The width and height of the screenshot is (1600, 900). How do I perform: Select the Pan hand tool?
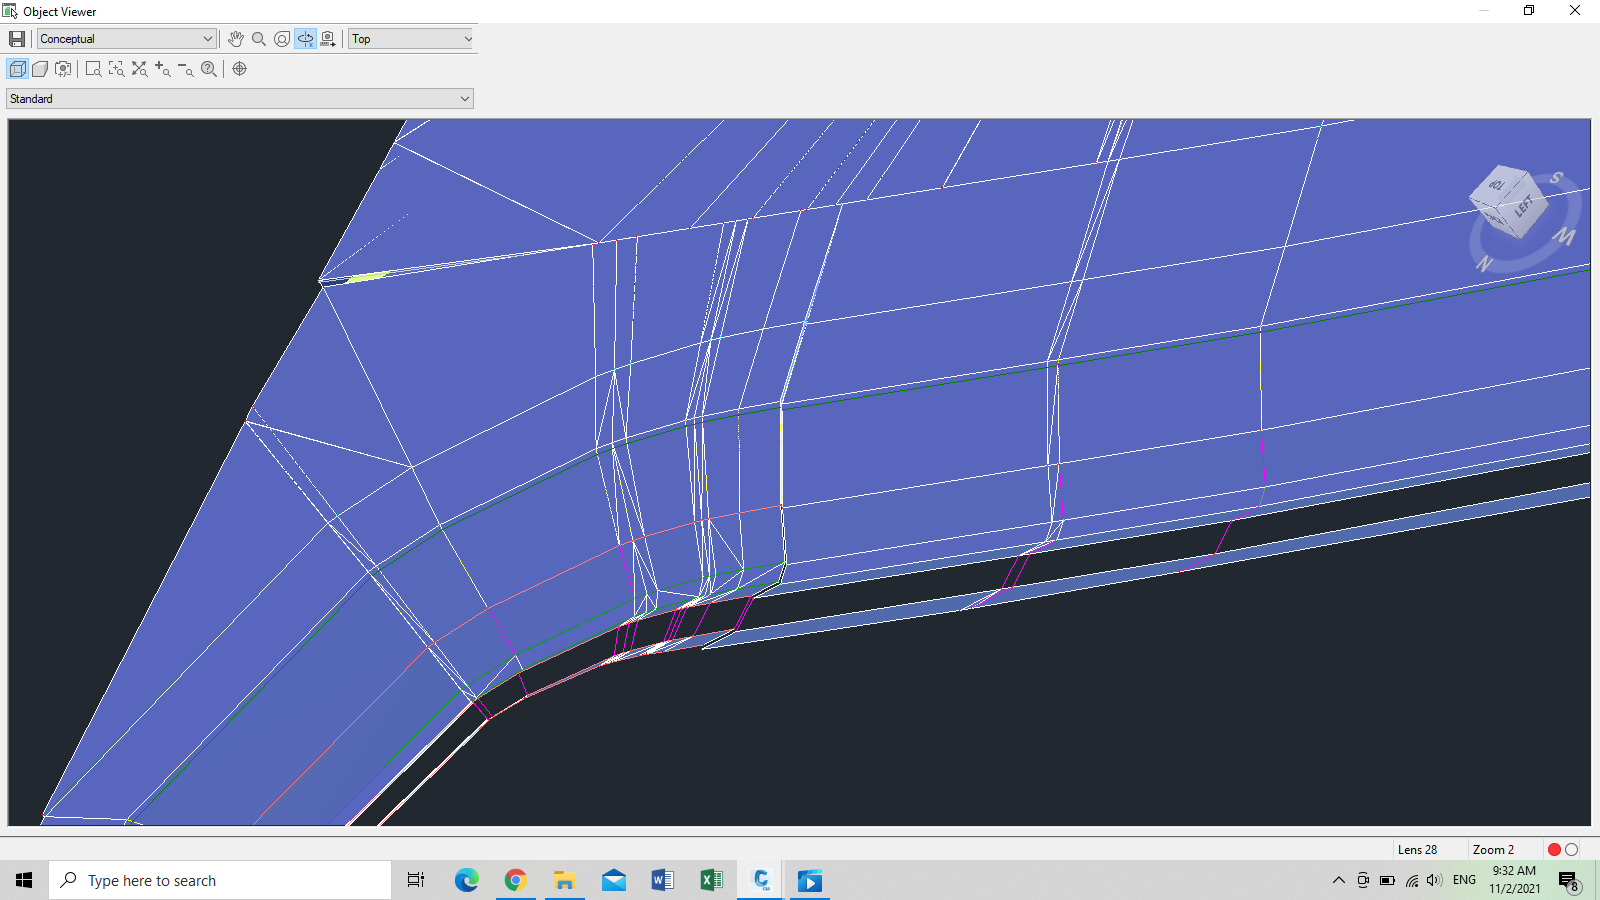point(236,39)
